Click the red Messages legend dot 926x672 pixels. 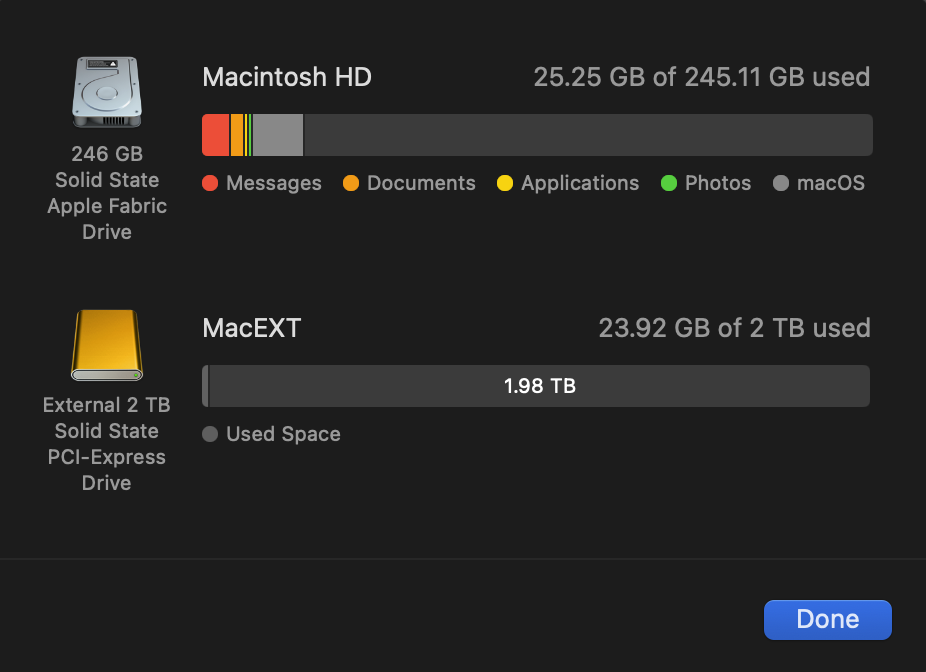[210, 184]
